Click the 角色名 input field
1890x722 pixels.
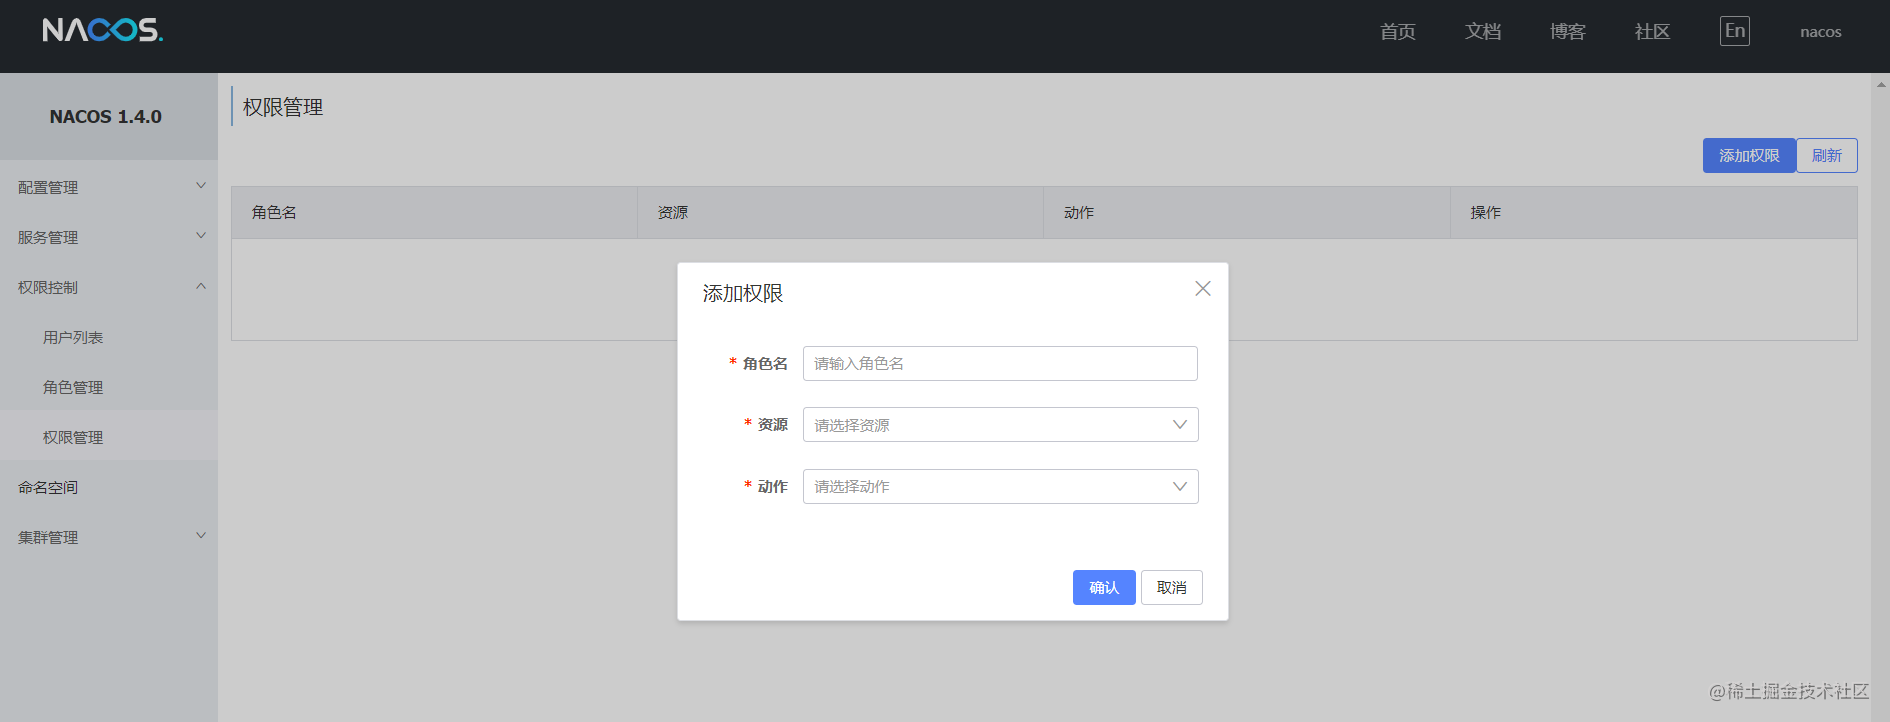(1000, 363)
